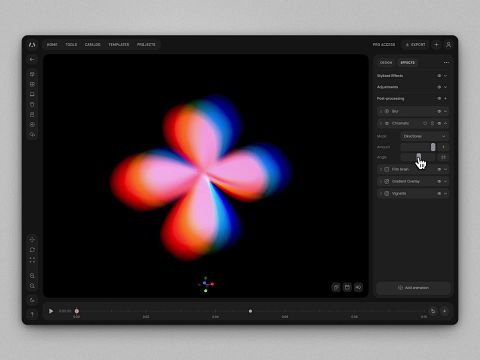This screenshot has height=360, width=480.
Task: Click the Add animation button
Action: click(413, 288)
